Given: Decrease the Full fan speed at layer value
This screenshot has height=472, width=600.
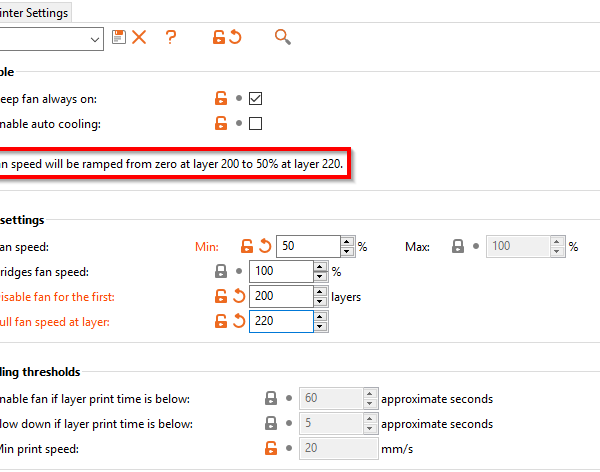Looking at the screenshot, I should pos(320,326).
